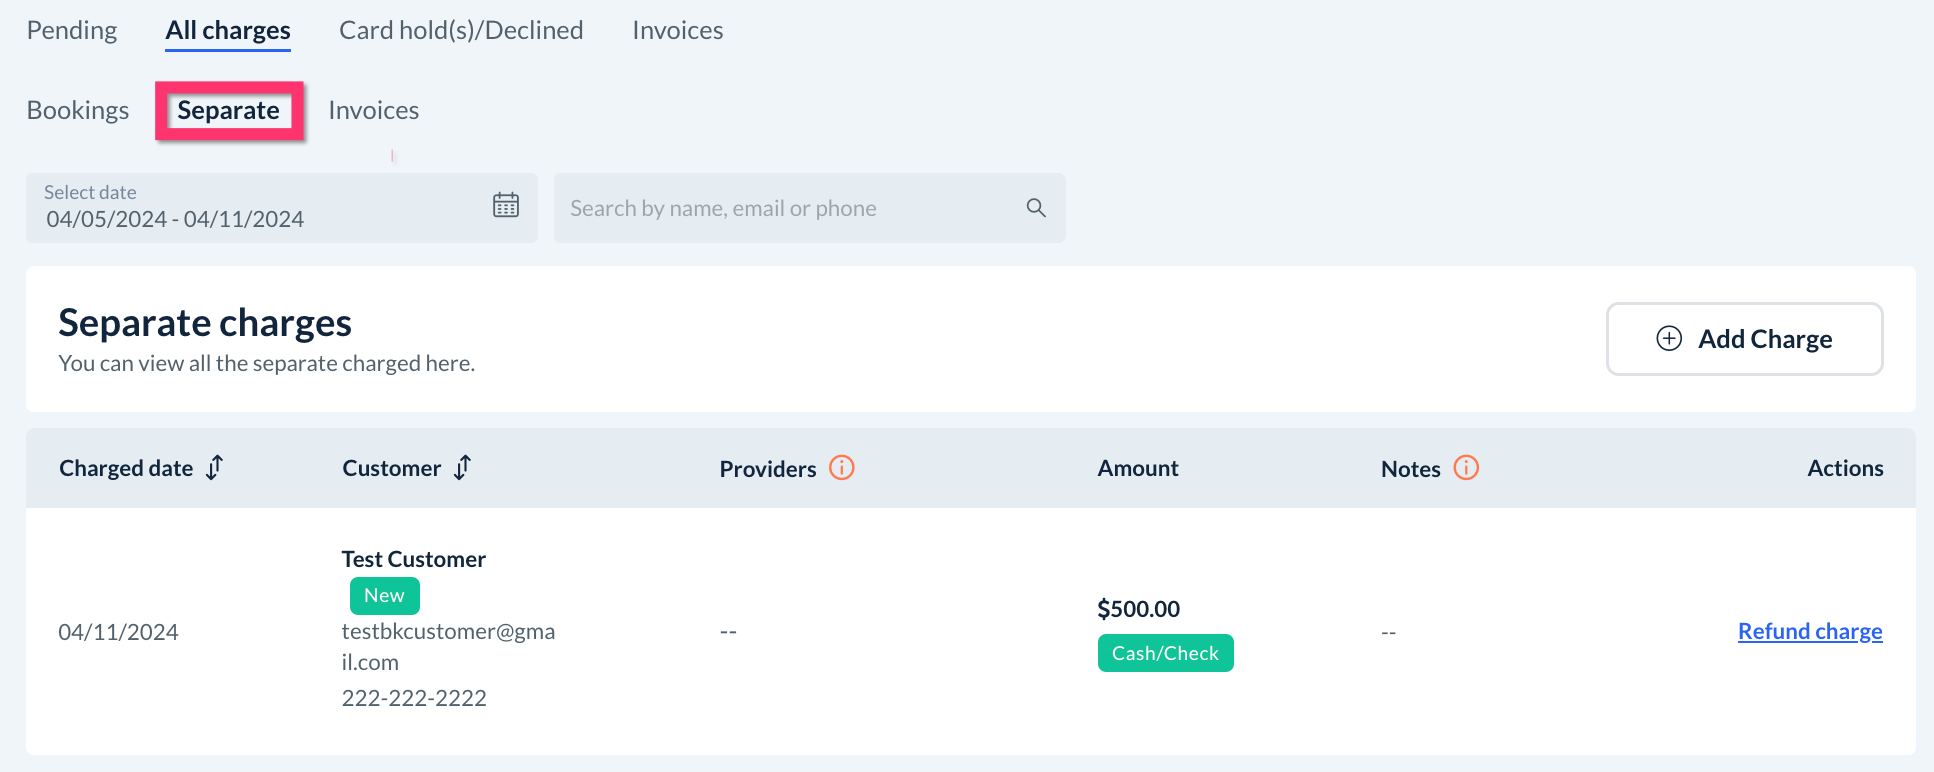Expand the Select date range field
Image resolution: width=1934 pixels, height=772 pixels.
pyautogui.click(x=260, y=208)
